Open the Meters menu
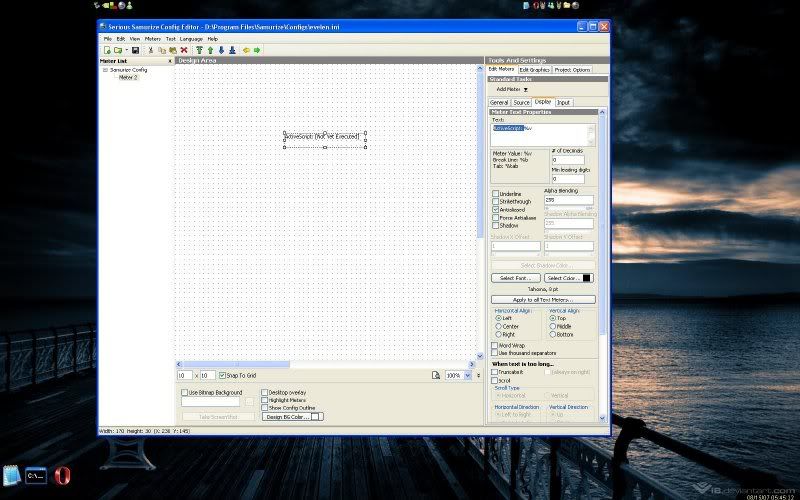800x500 pixels. pos(153,39)
